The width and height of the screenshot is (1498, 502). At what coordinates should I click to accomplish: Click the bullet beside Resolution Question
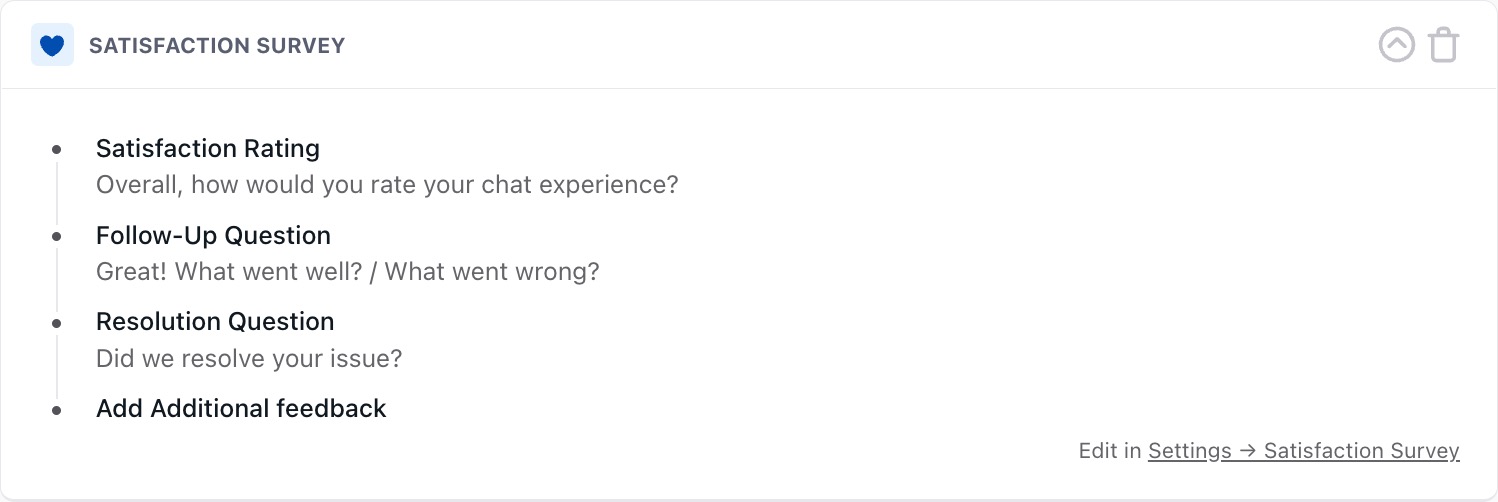point(57,323)
